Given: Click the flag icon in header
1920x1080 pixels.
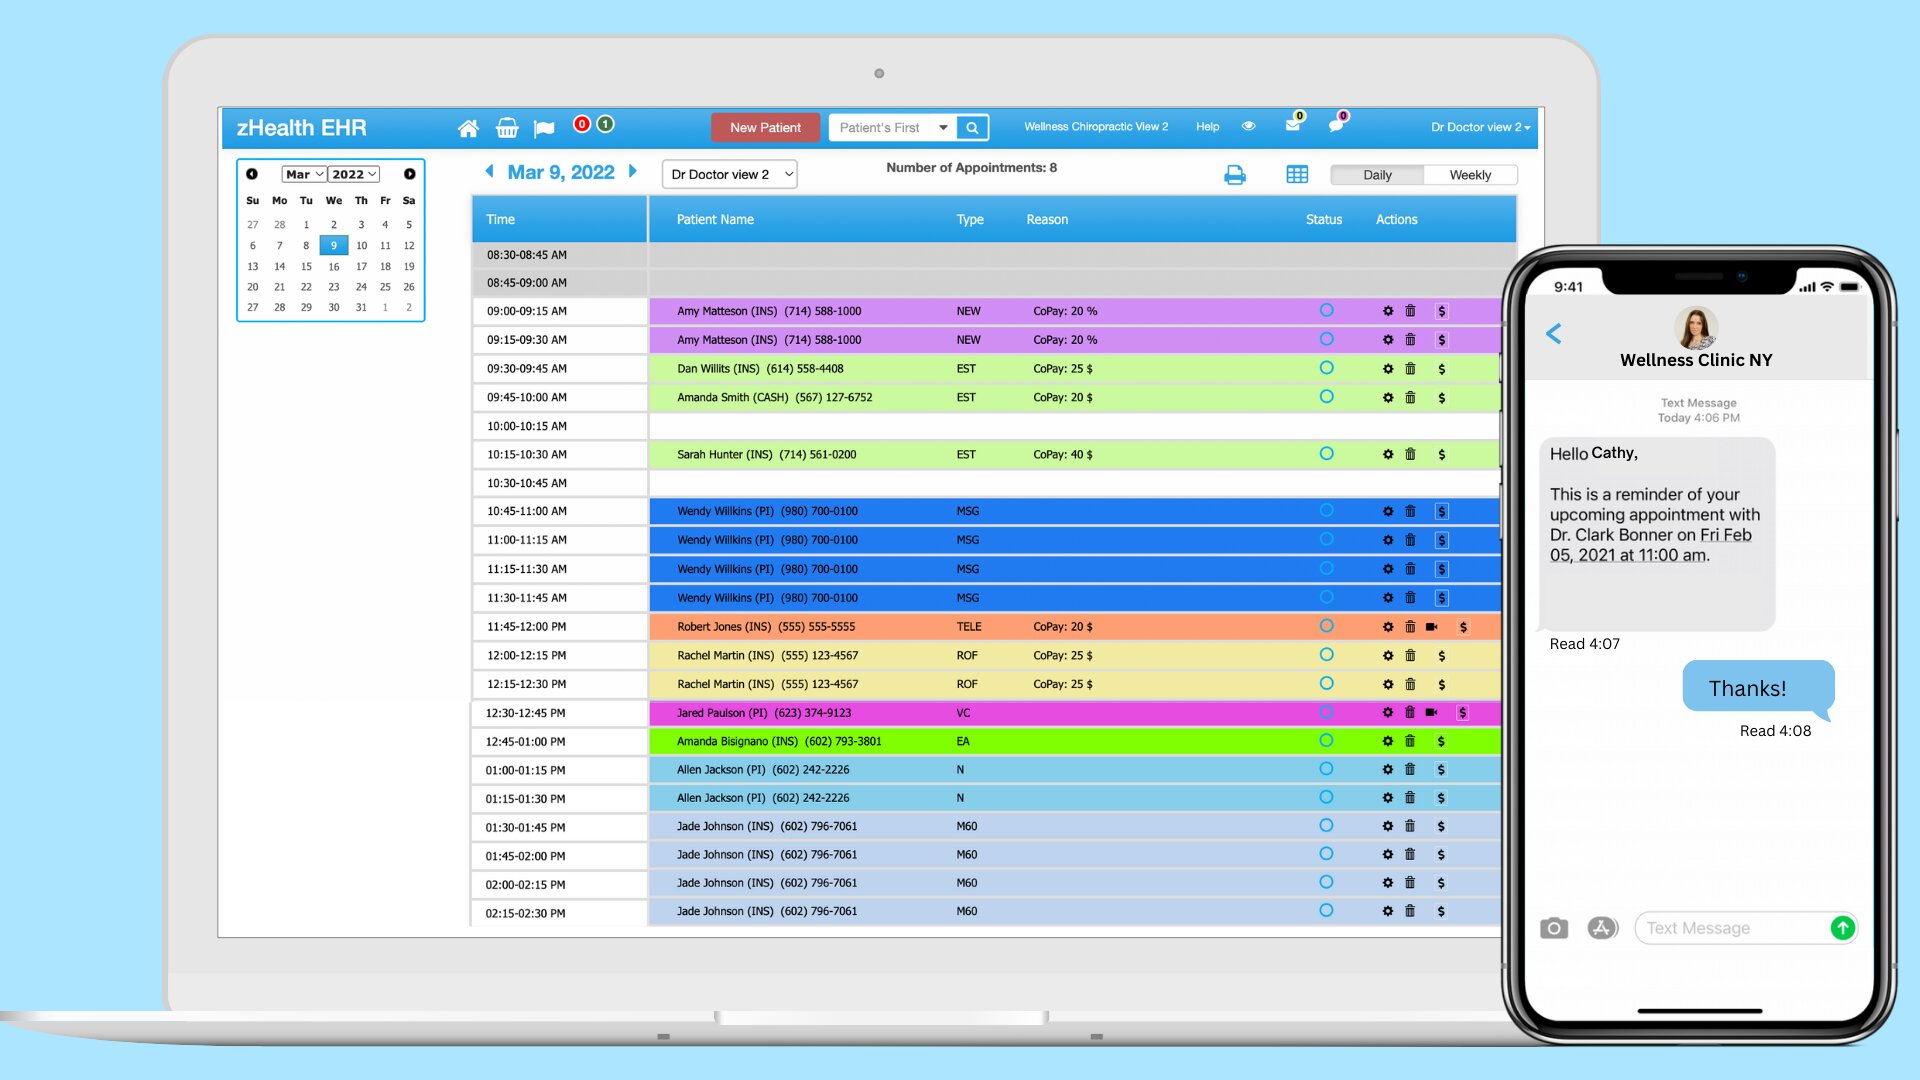Looking at the screenshot, I should point(544,128).
